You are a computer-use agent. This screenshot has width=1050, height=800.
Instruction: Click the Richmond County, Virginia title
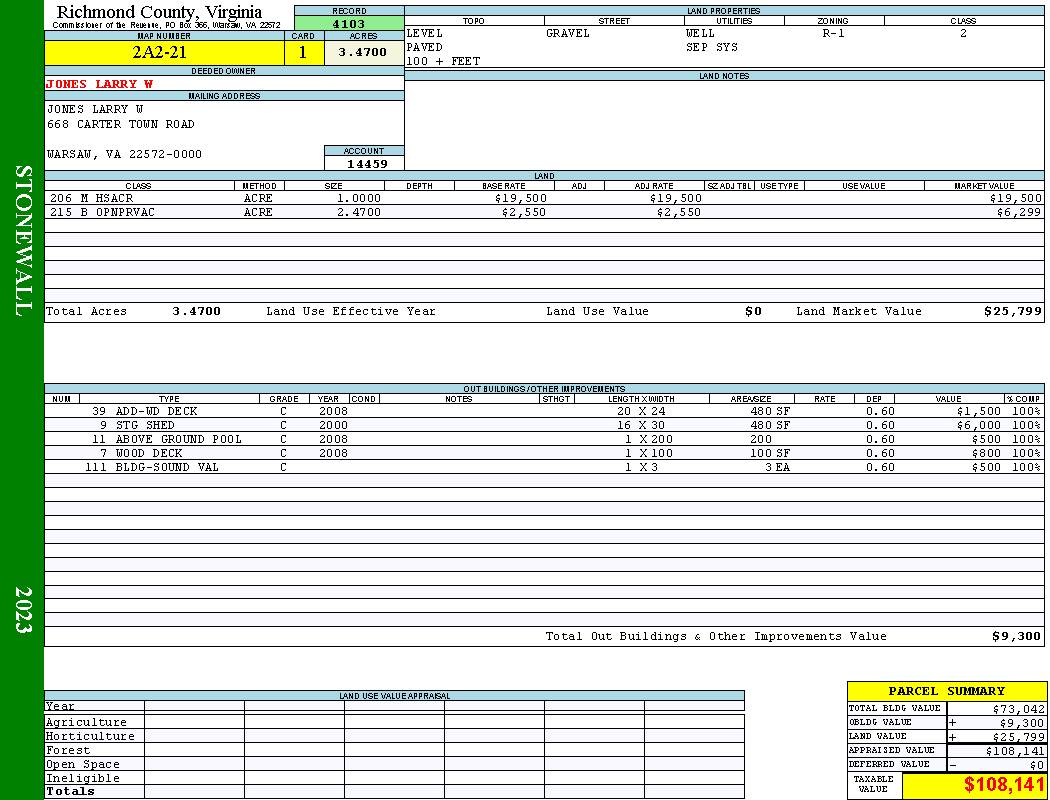159,12
